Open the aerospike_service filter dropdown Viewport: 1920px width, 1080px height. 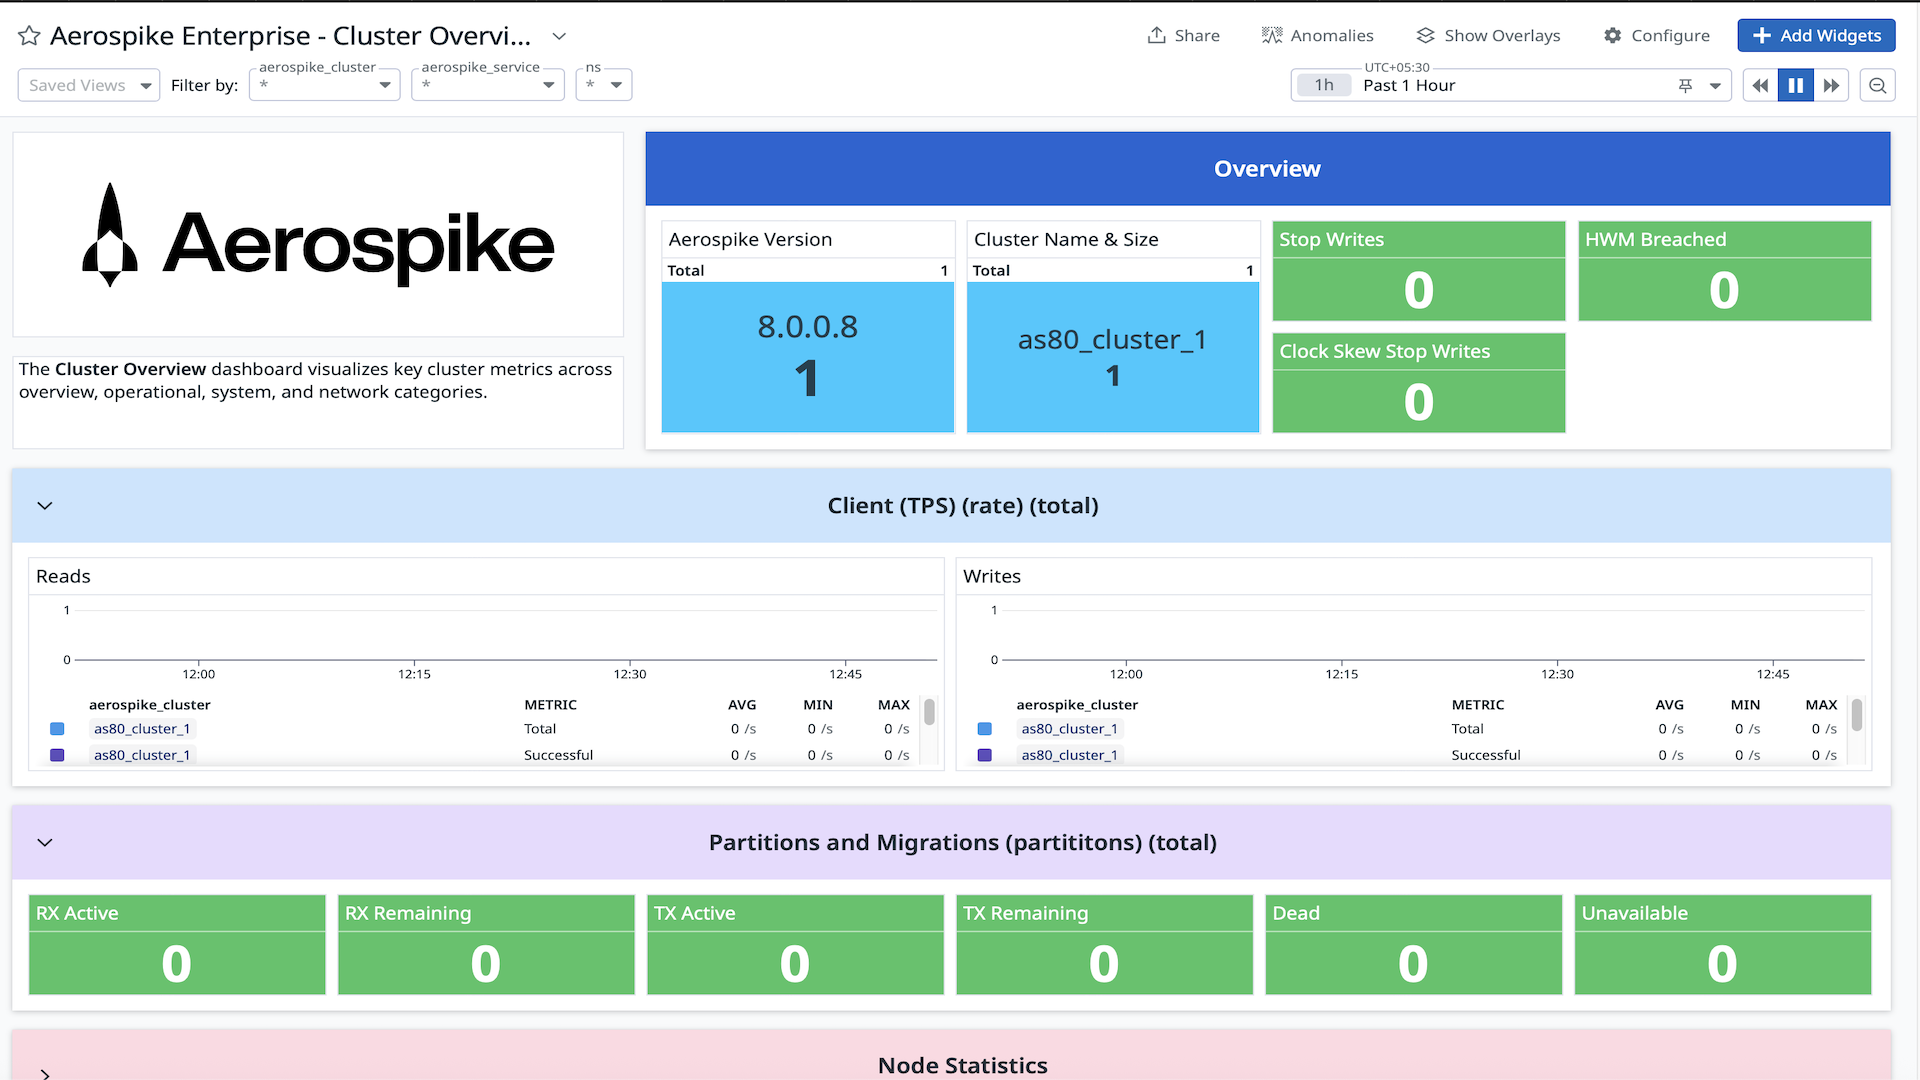coord(488,85)
